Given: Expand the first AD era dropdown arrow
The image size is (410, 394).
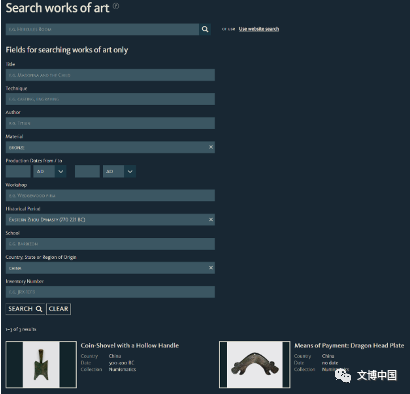Looking at the screenshot, I should 61,171.
